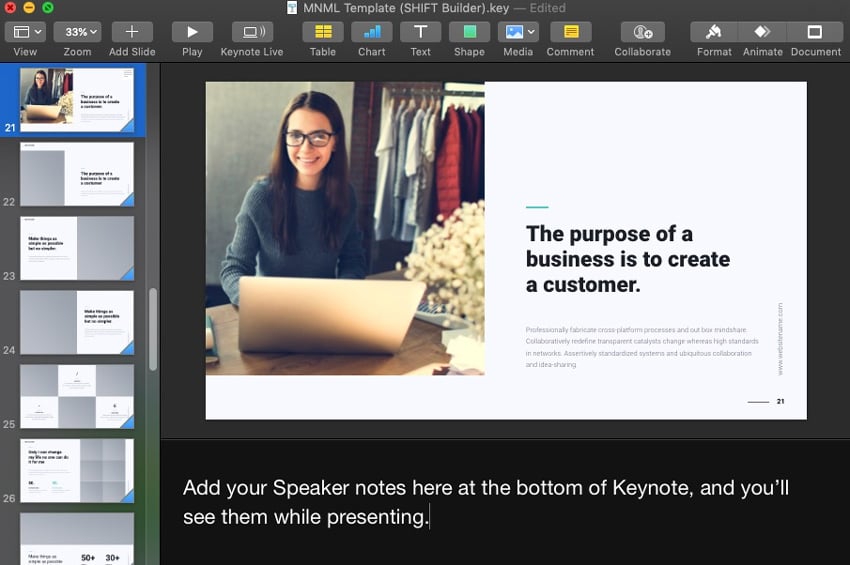850x565 pixels.
Task: Toggle the Document inspector panel
Action: click(x=815, y=32)
